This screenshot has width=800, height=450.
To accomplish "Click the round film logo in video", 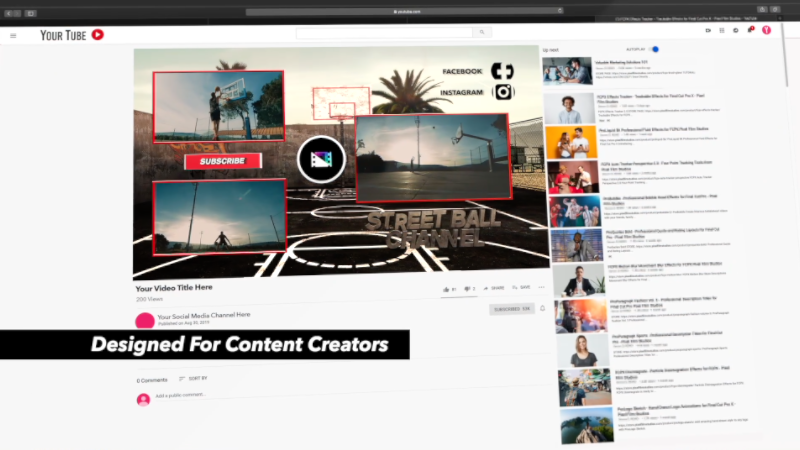I will pos(321,160).
